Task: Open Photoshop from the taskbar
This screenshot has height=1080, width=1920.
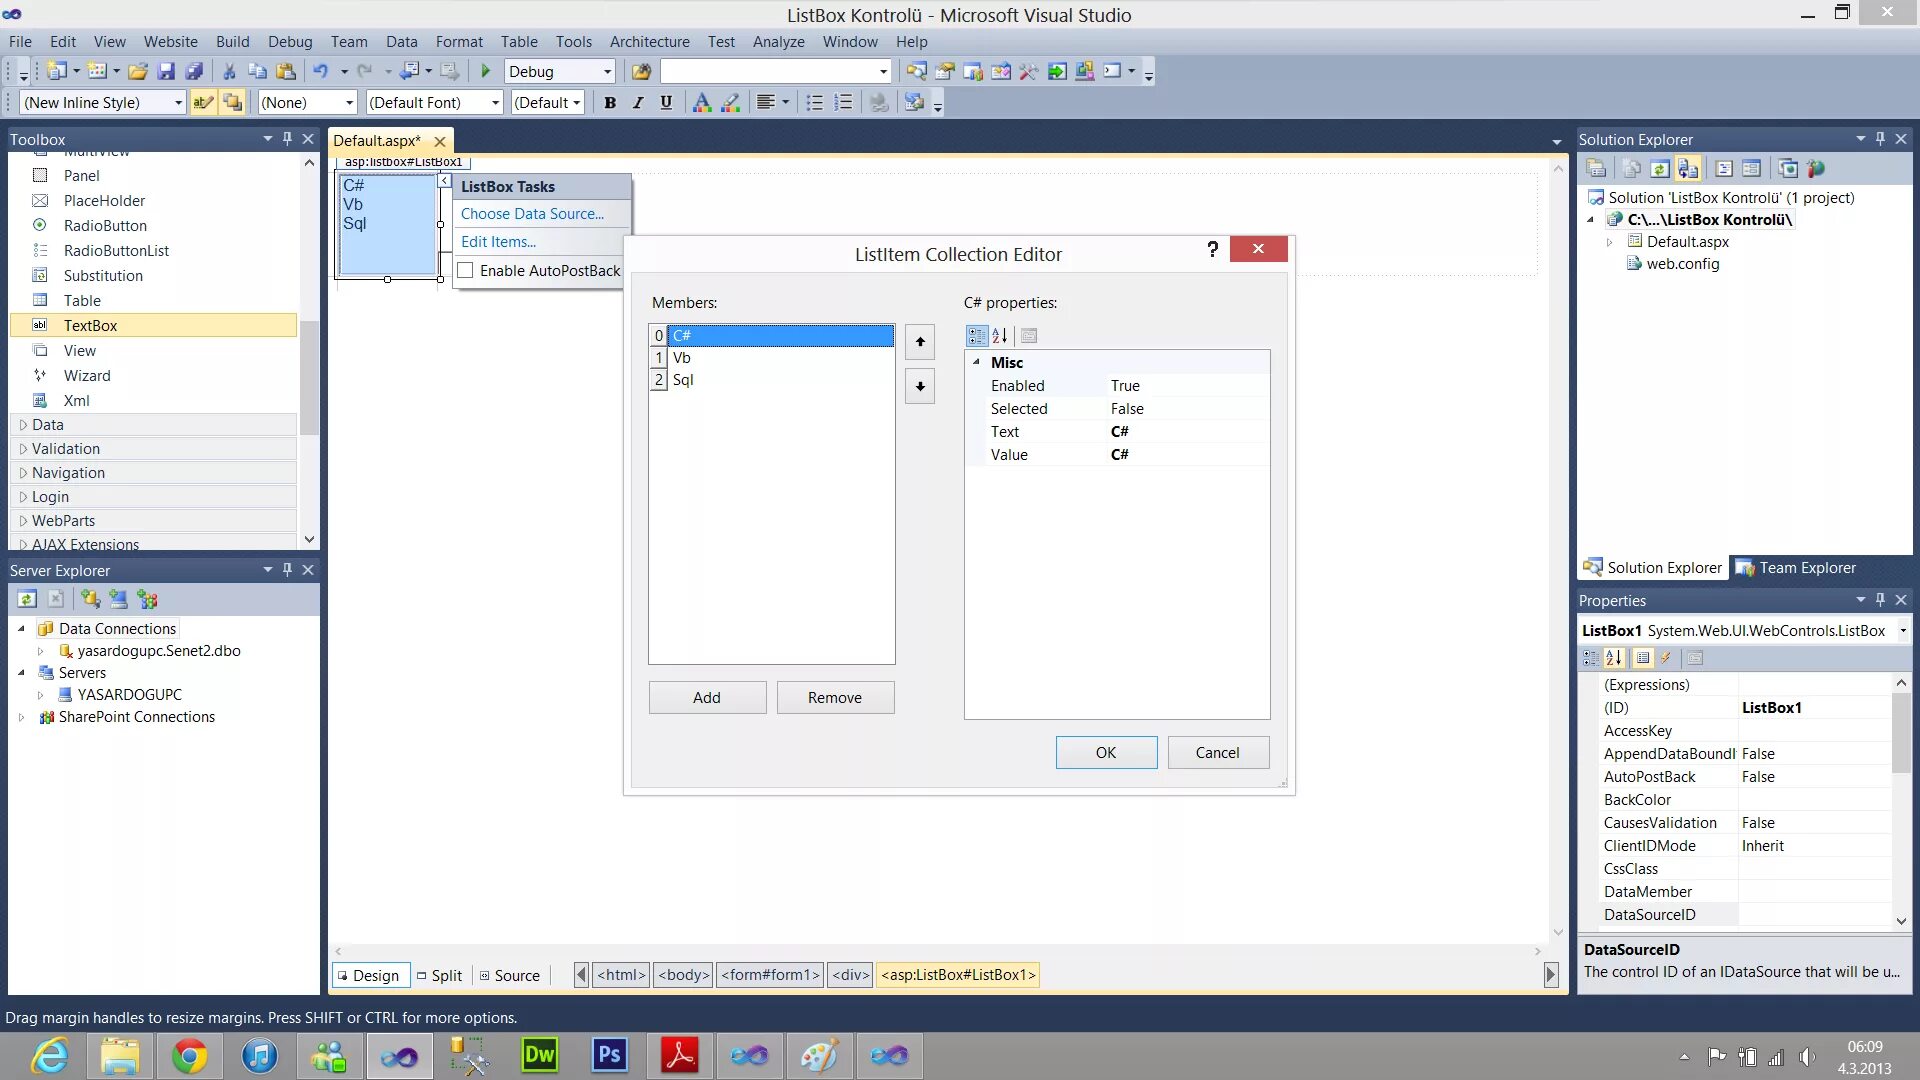Action: (x=609, y=1055)
